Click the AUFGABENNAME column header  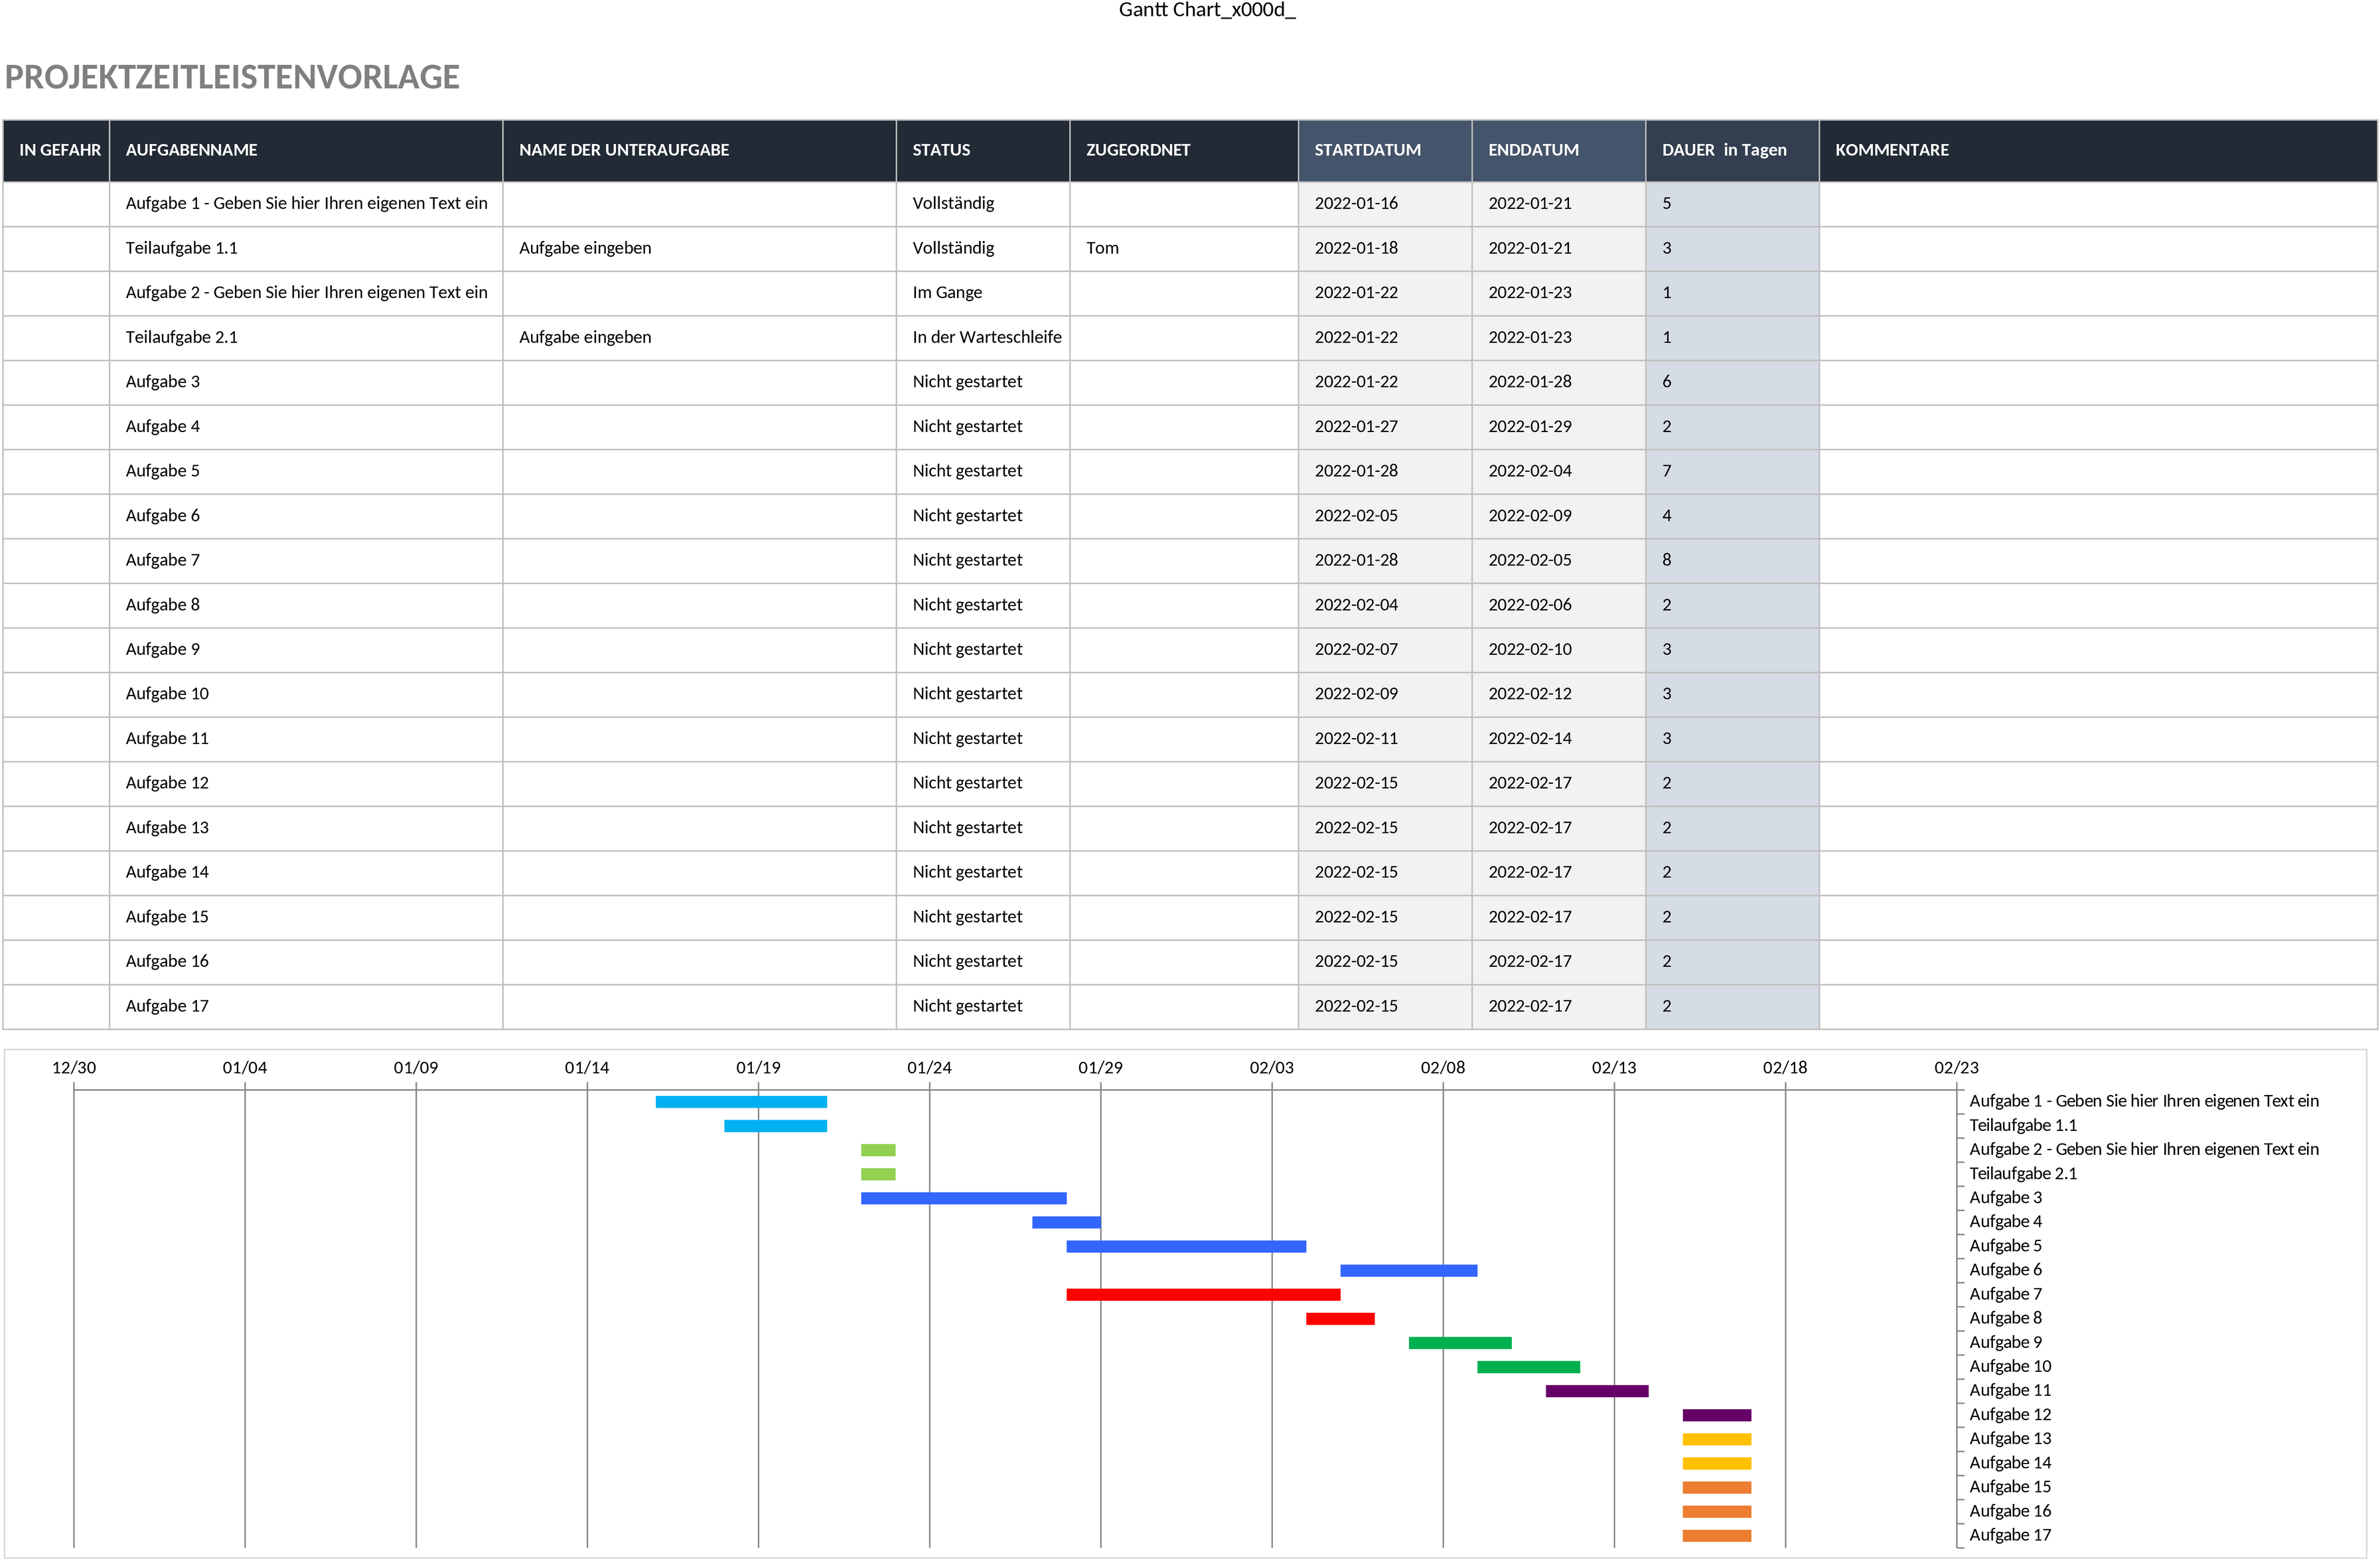[x=306, y=150]
